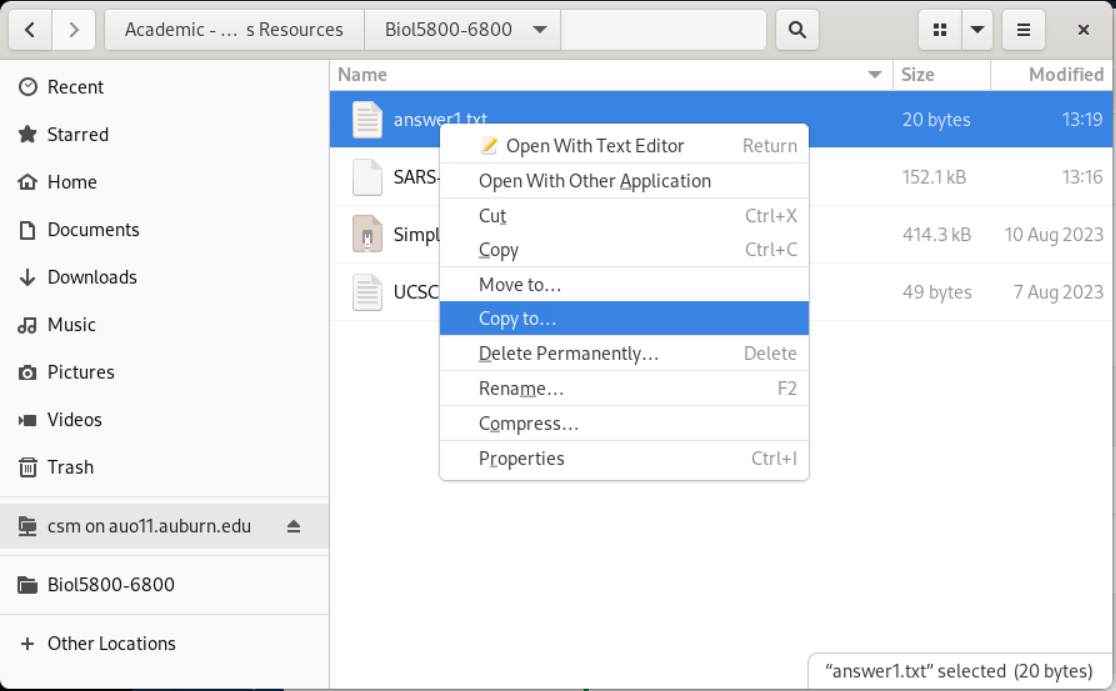Open Properties from context menu

[624, 458]
